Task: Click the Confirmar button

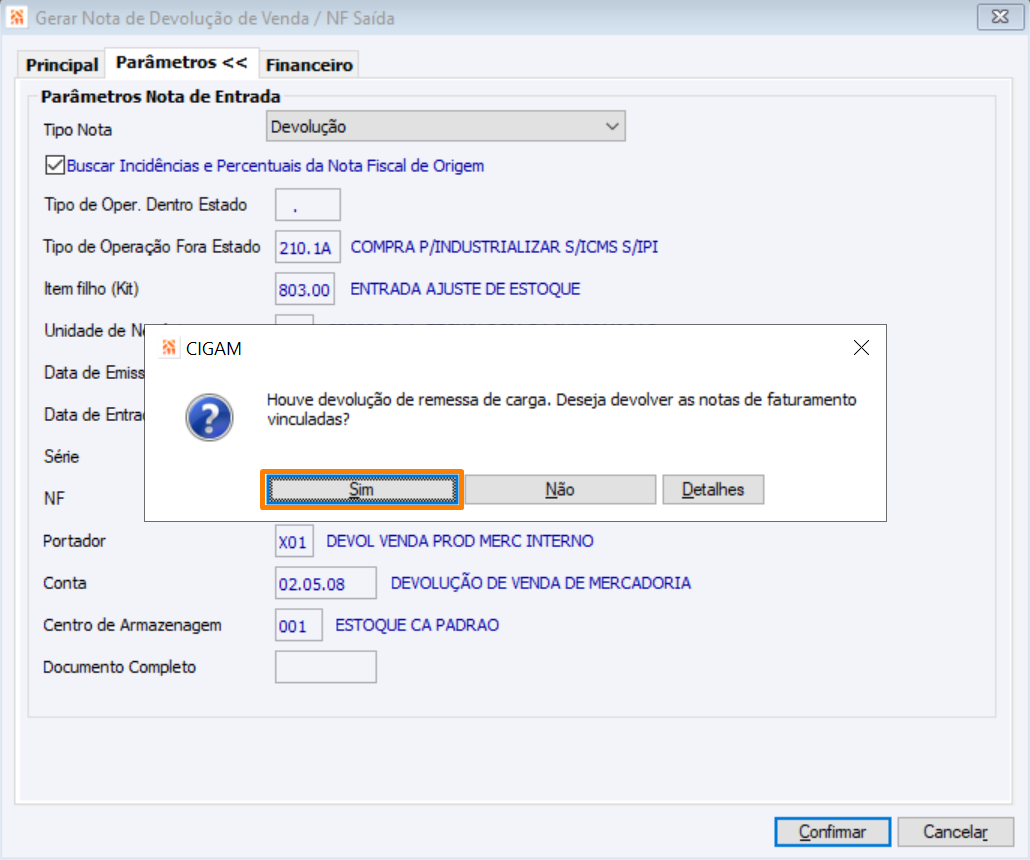Action: [832, 832]
